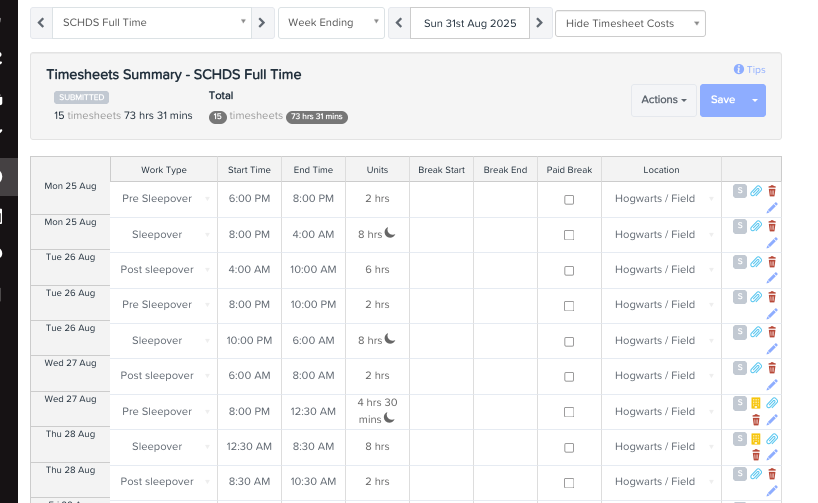Image resolution: width=818 pixels, height=503 pixels.
Task: Go to next employee with right arrow
Action: click(x=262, y=22)
